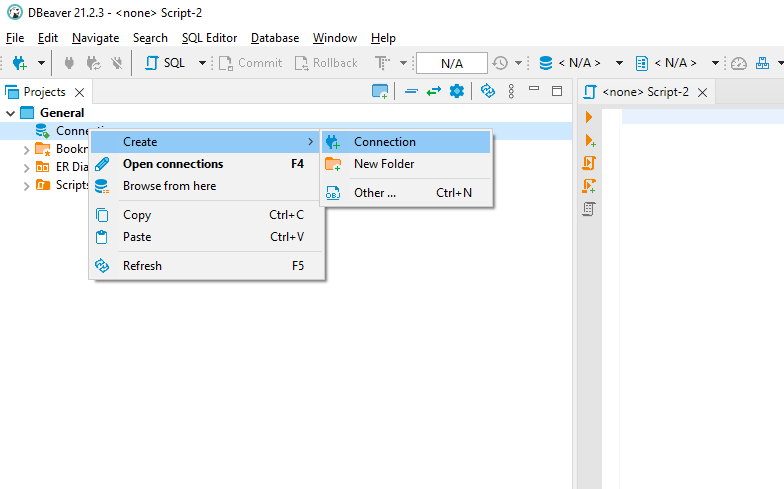Open the Navigate menu
784x489 pixels.
(96, 38)
